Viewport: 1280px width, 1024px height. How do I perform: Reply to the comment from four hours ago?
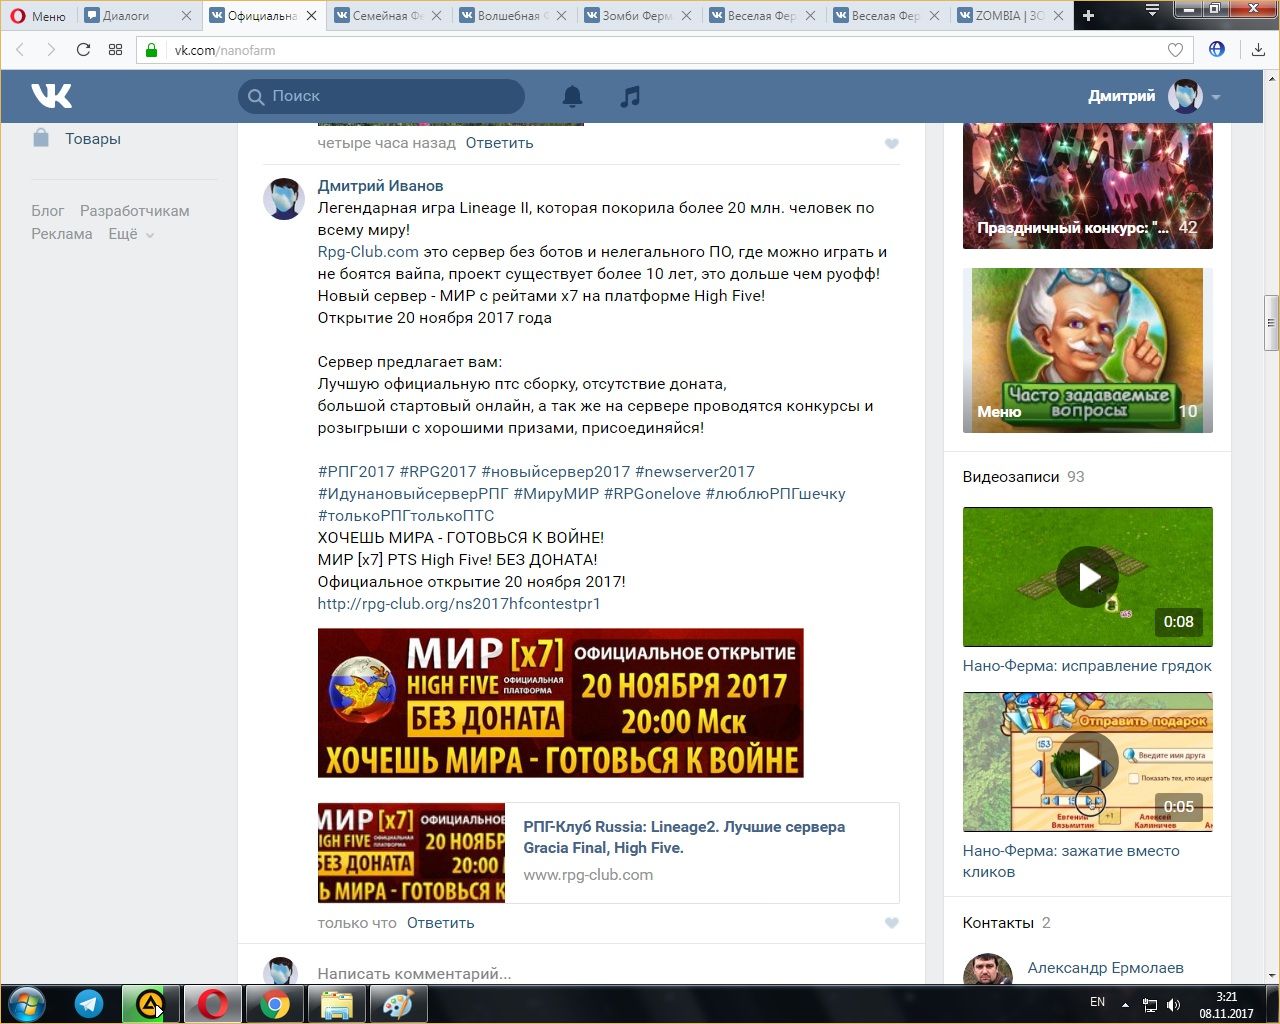click(x=499, y=143)
